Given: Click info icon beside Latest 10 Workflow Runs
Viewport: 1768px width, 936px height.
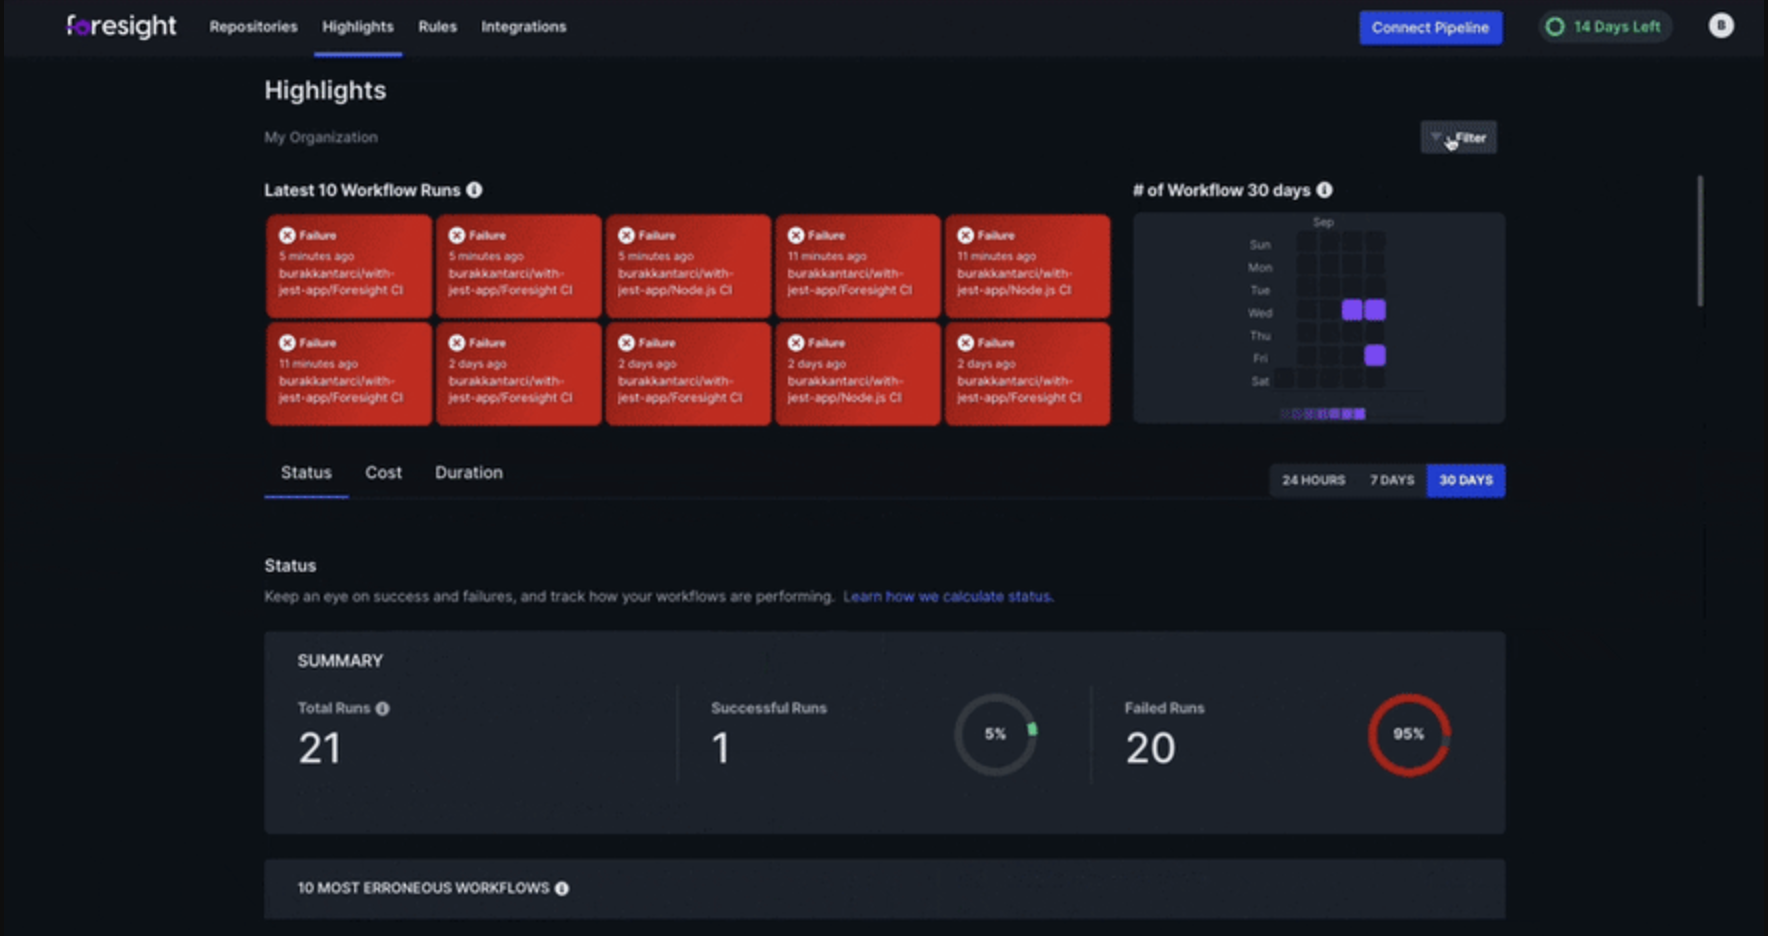Looking at the screenshot, I should [474, 190].
